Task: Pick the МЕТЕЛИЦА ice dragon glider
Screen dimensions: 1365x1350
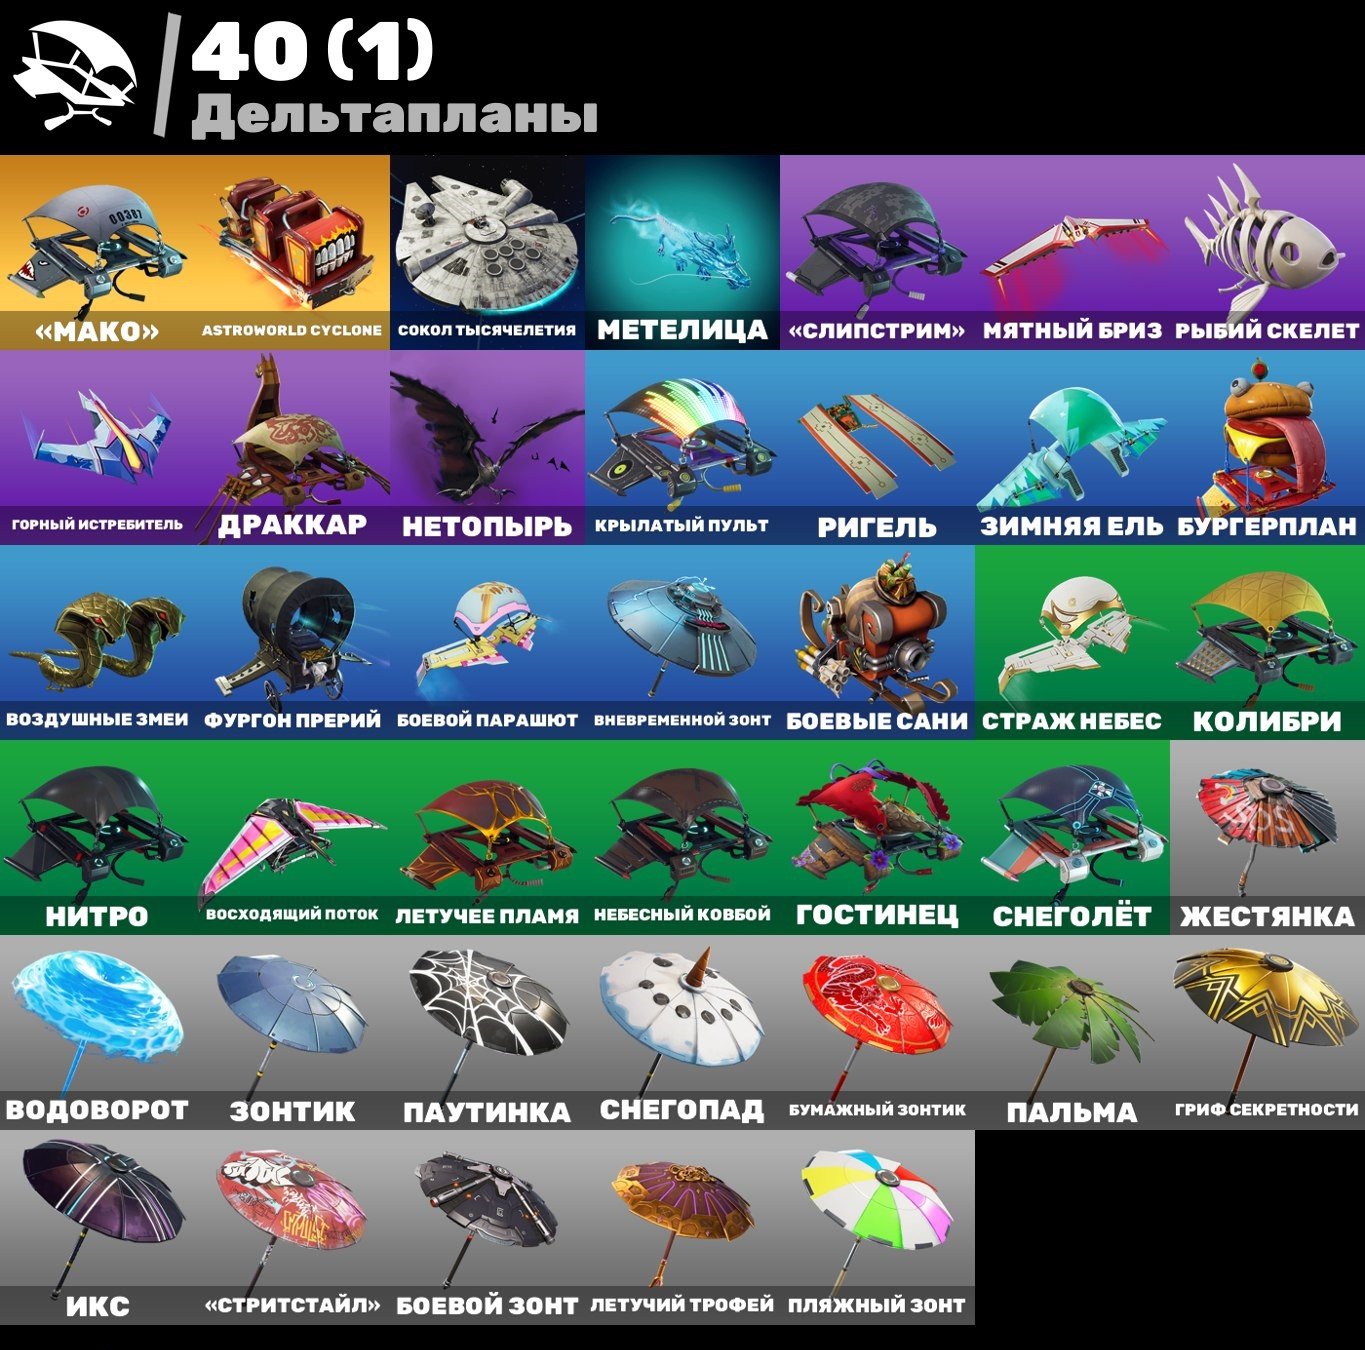Action: pos(682,252)
